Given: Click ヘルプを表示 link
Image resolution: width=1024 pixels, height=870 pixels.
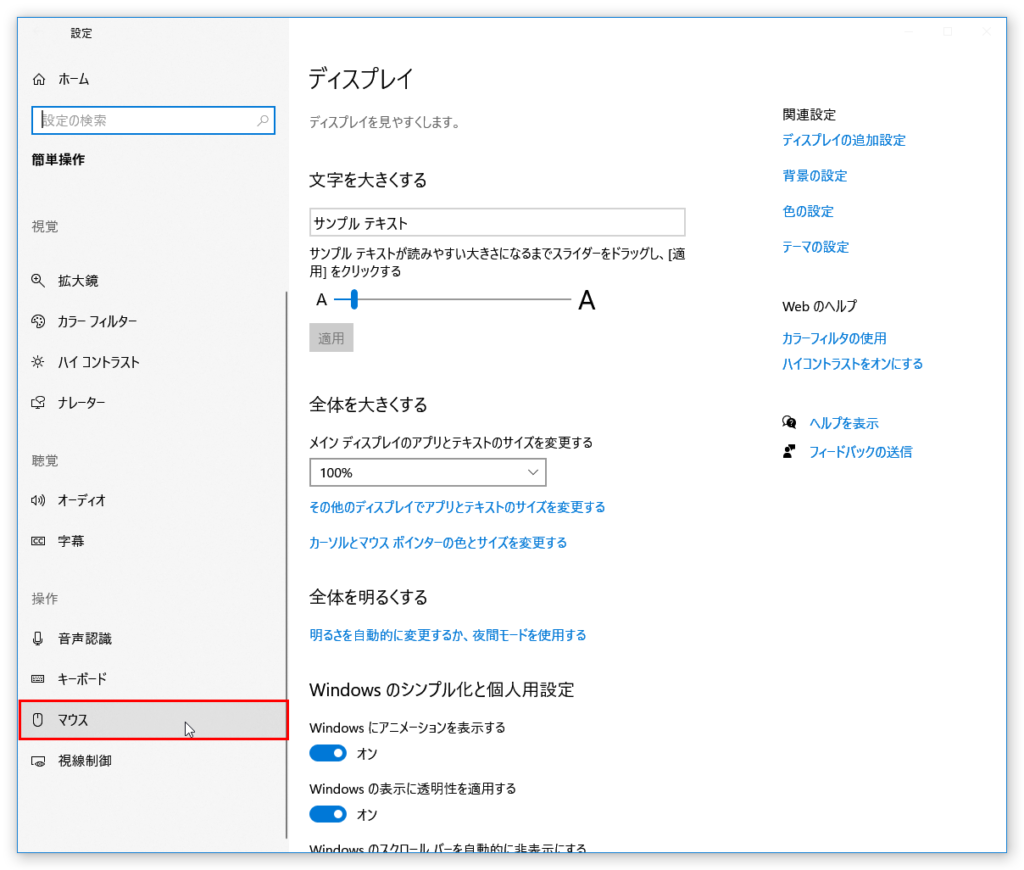Looking at the screenshot, I should (844, 423).
